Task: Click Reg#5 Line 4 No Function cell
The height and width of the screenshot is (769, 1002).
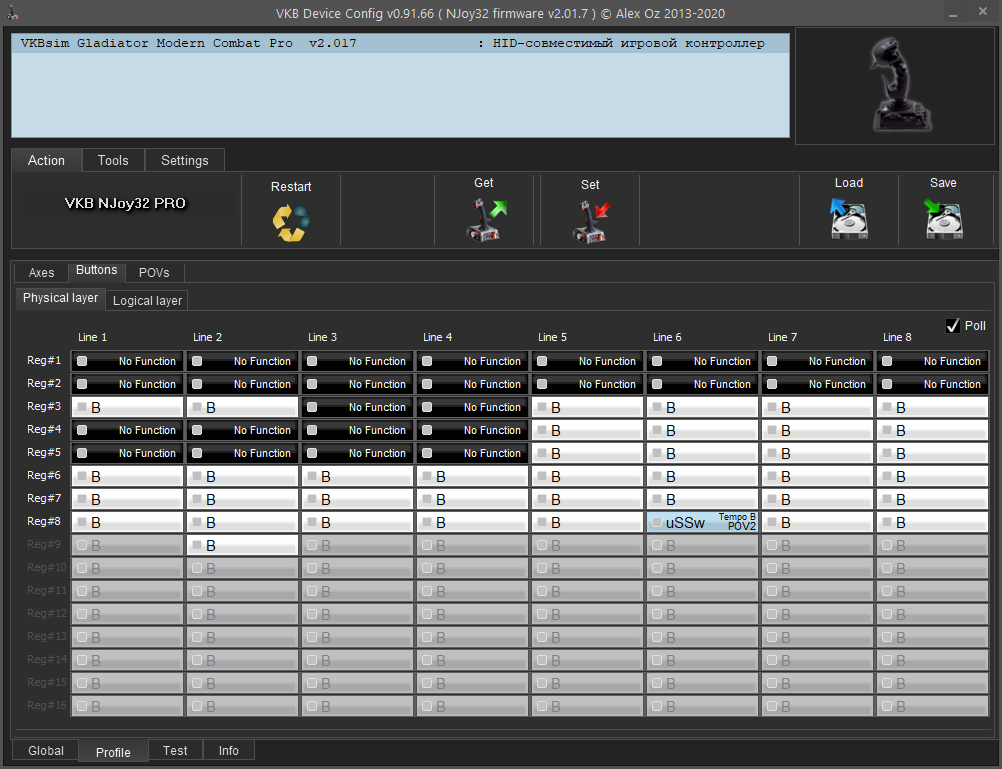Action: click(x=472, y=453)
